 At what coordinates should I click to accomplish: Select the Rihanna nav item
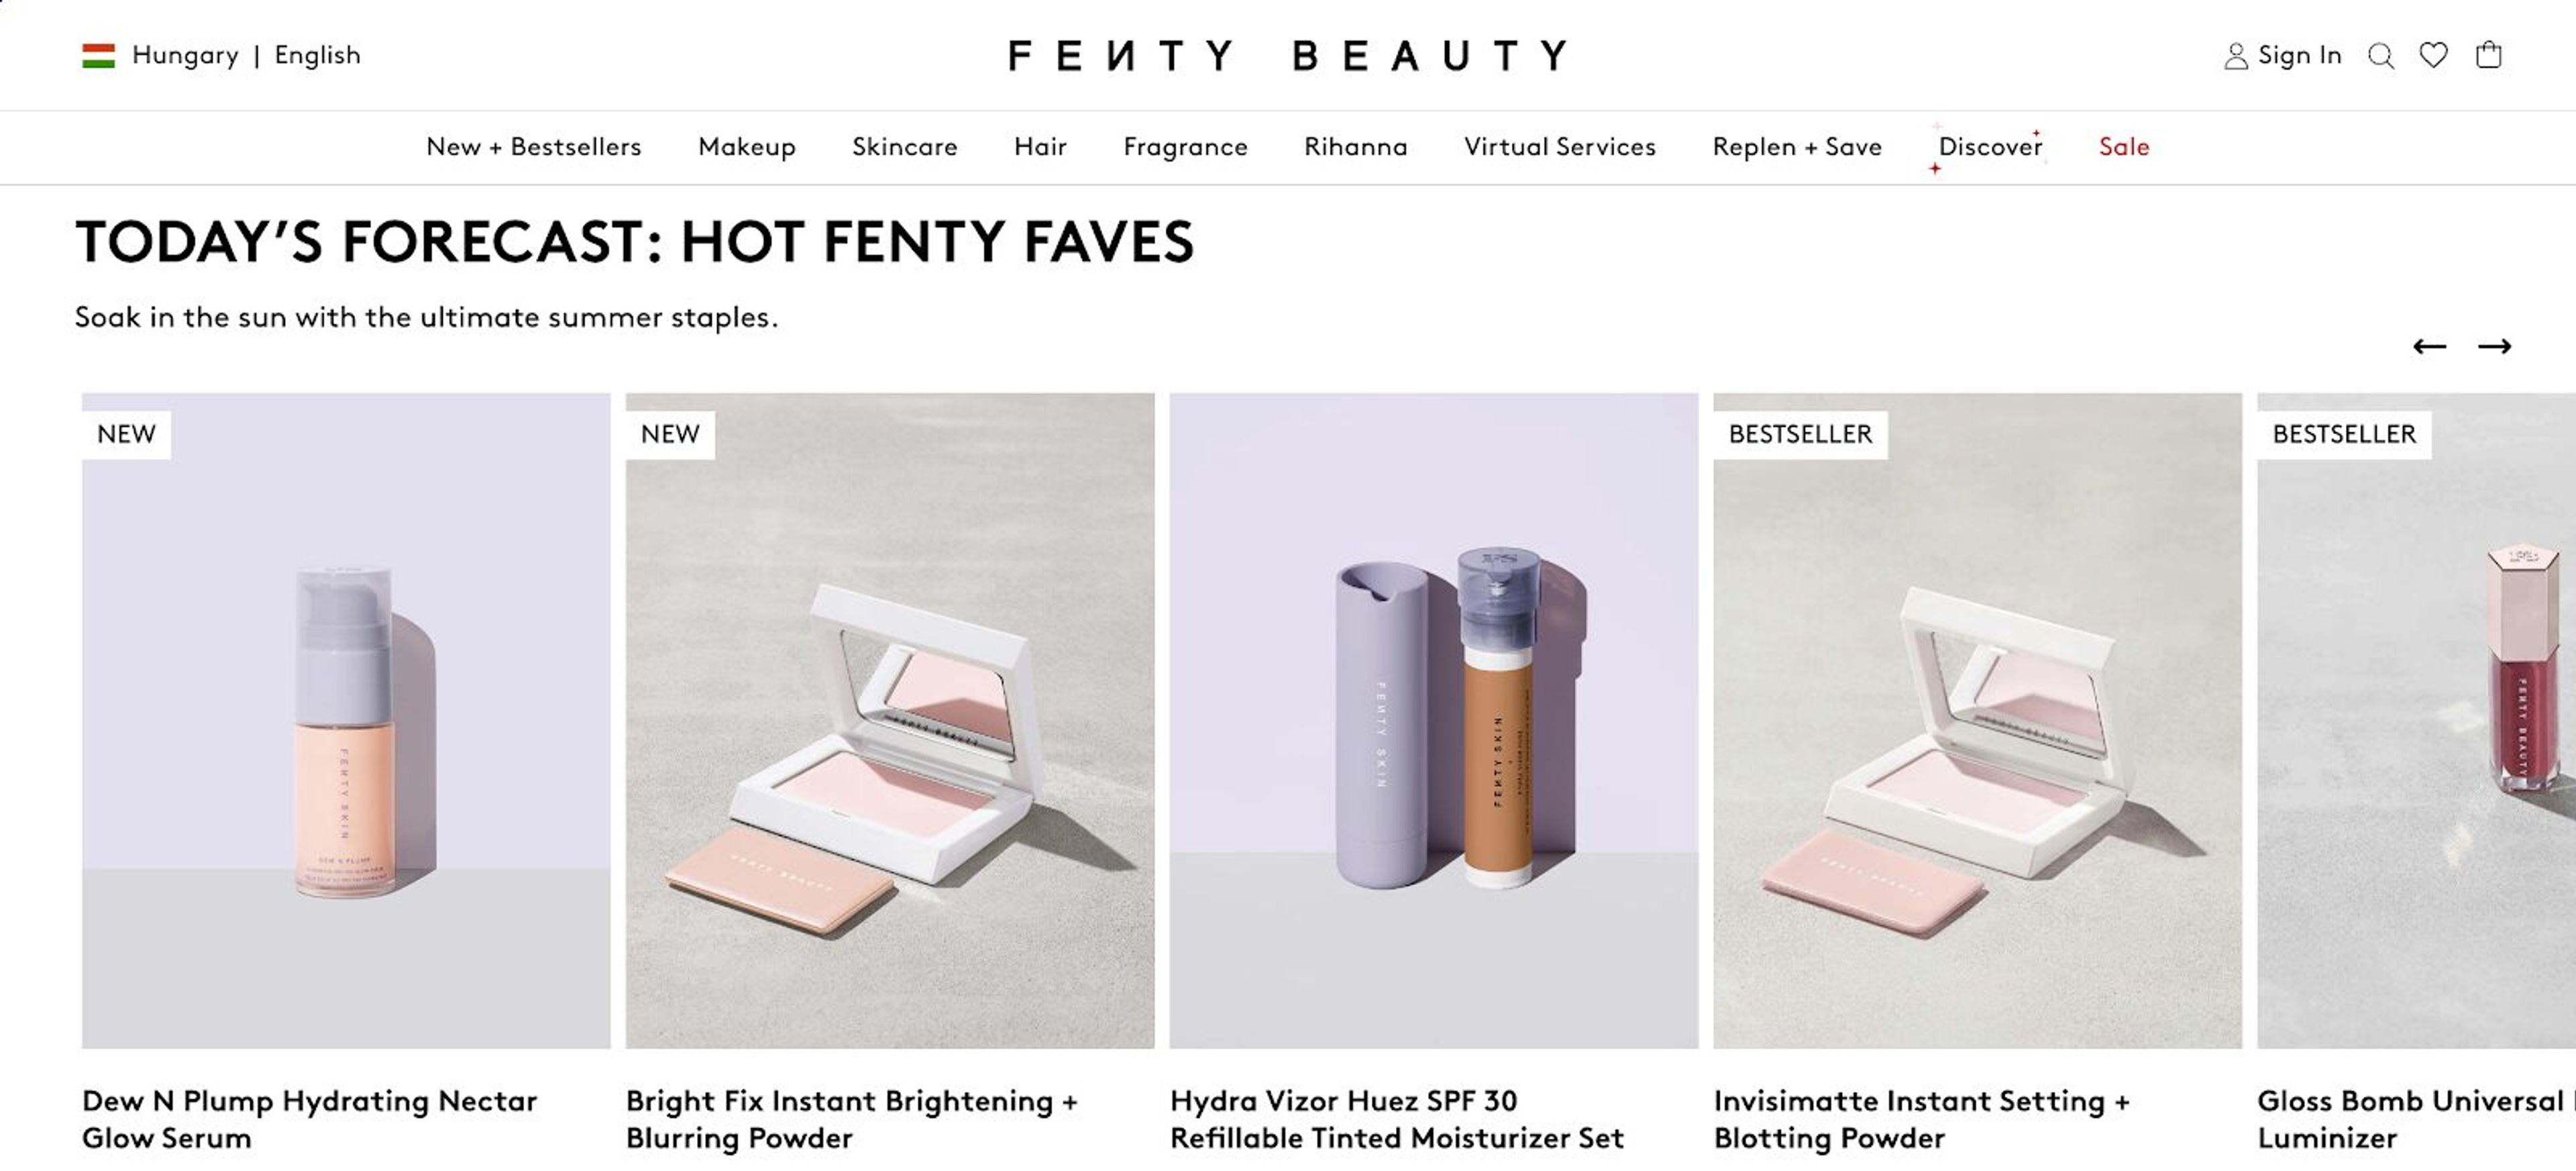[x=1355, y=147]
